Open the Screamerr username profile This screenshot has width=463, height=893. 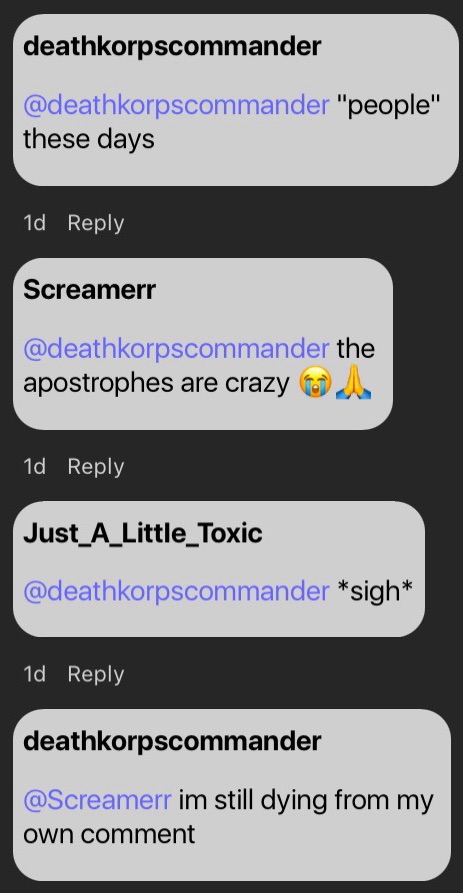click(x=89, y=290)
